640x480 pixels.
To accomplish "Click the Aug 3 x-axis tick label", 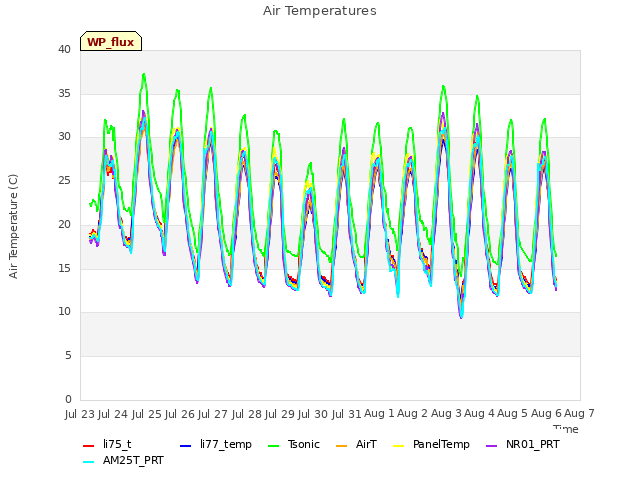I will tap(446, 414).
